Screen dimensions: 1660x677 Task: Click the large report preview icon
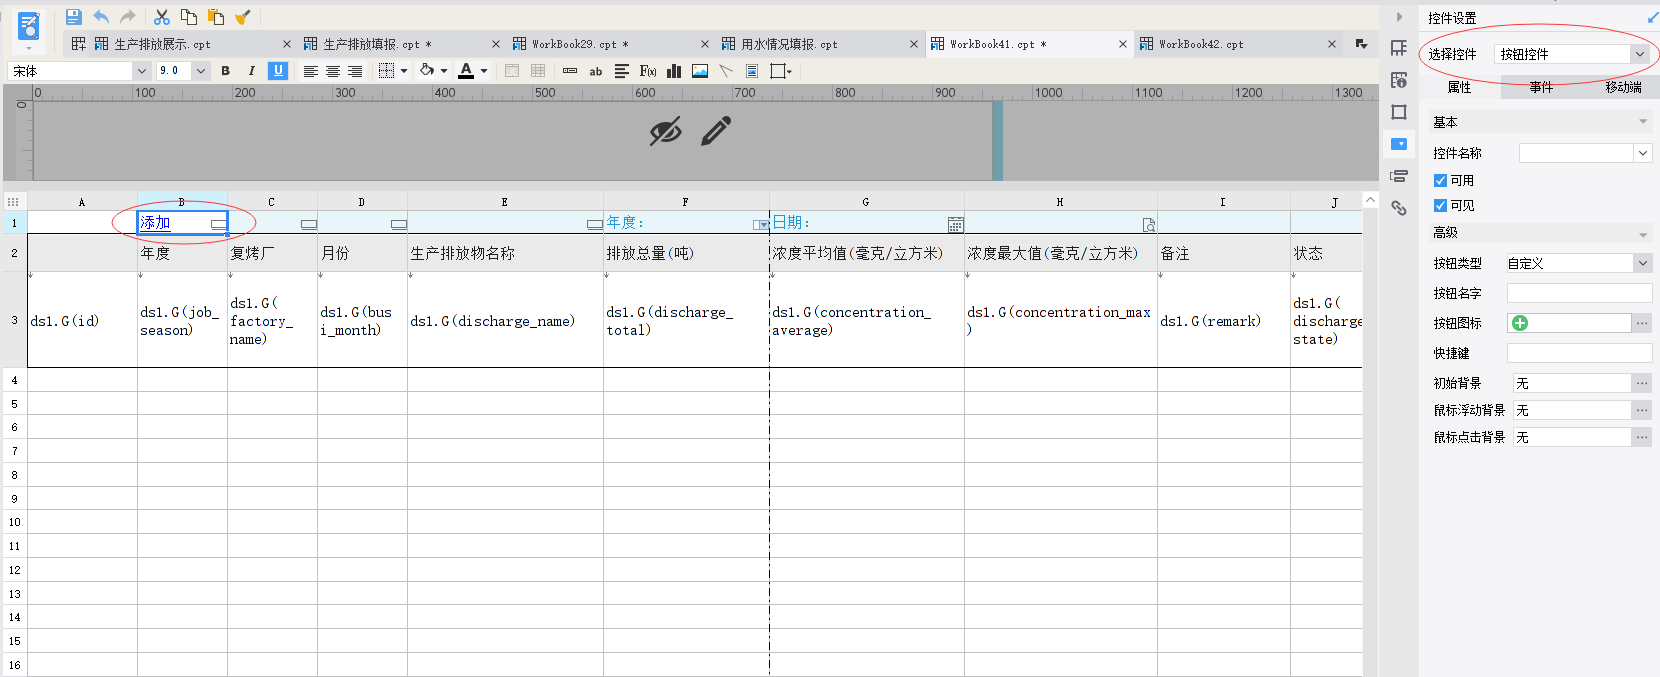click(x=29, y=27)
